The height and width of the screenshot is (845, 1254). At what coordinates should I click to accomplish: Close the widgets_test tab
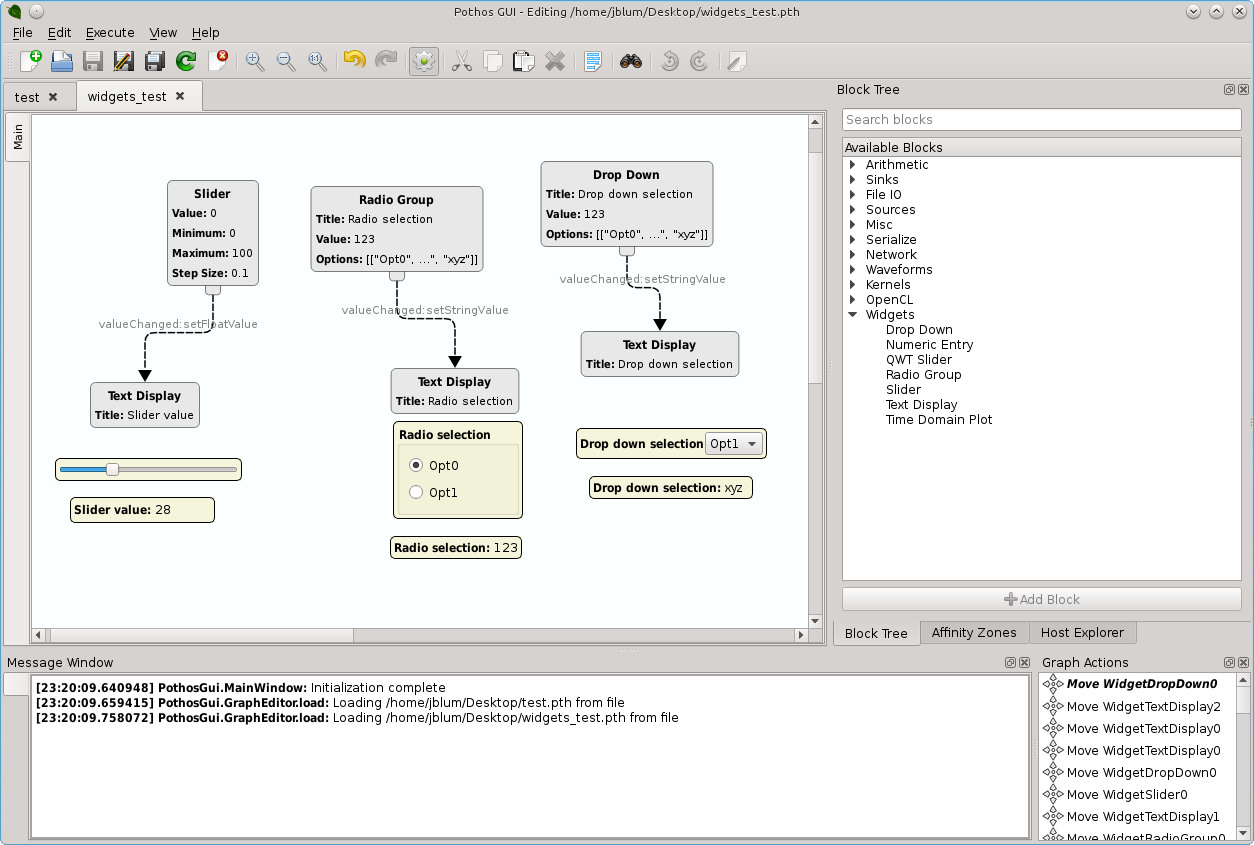180,96
